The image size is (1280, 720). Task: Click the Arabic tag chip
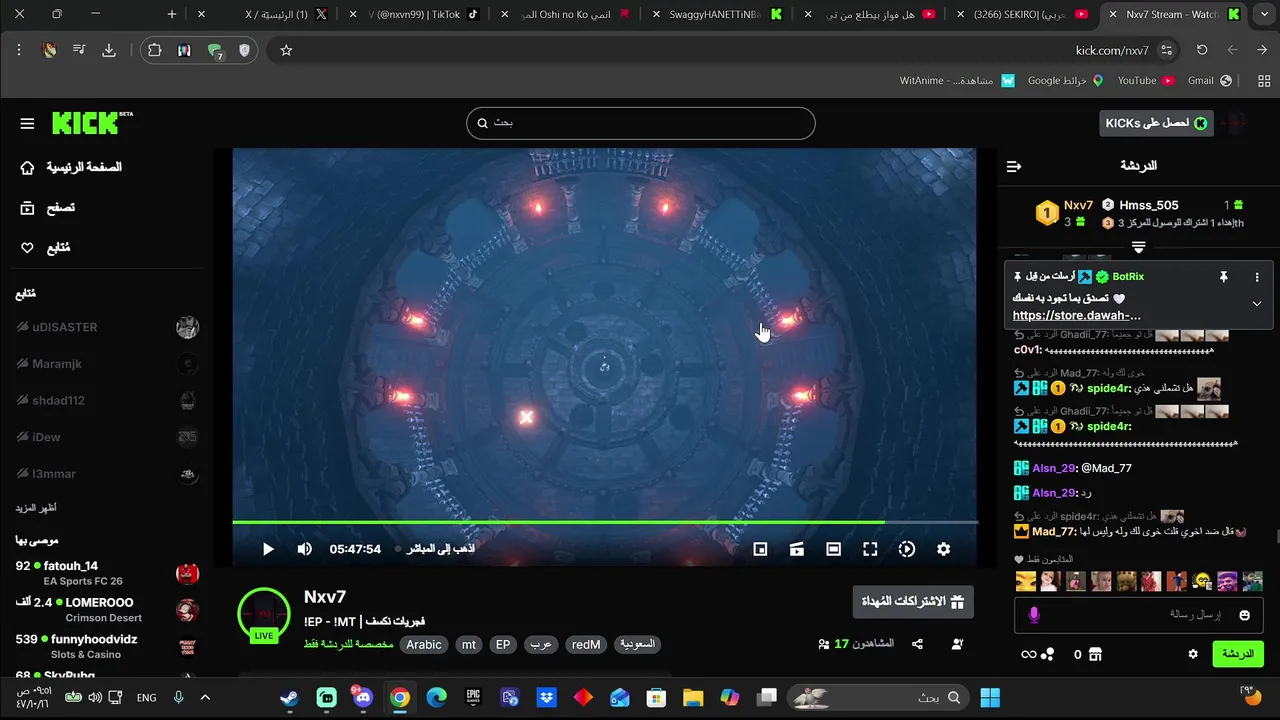tap(424, 645)
